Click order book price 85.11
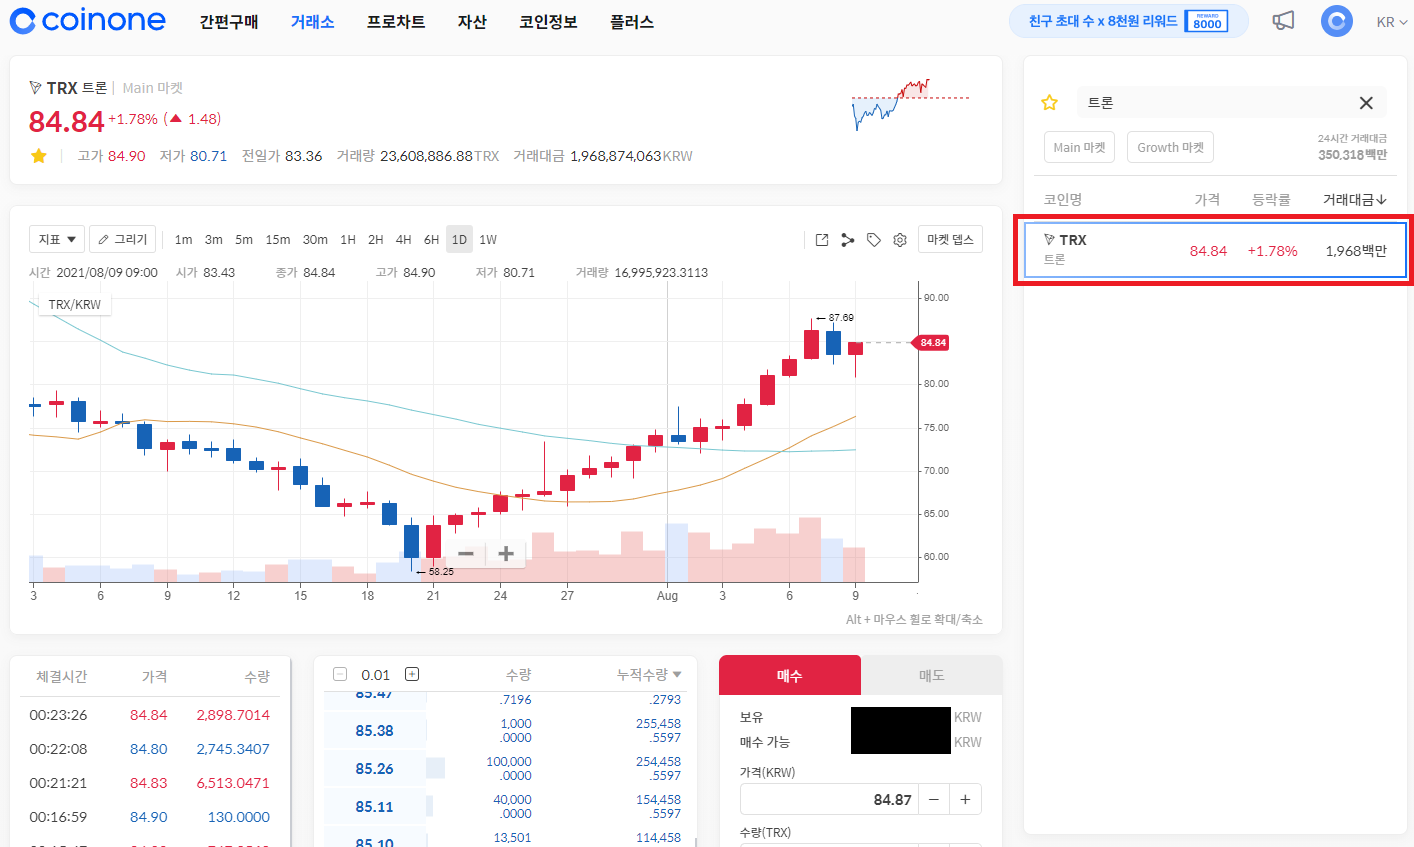The width and height of the screenshot is (1414, 847). point(374,807)
